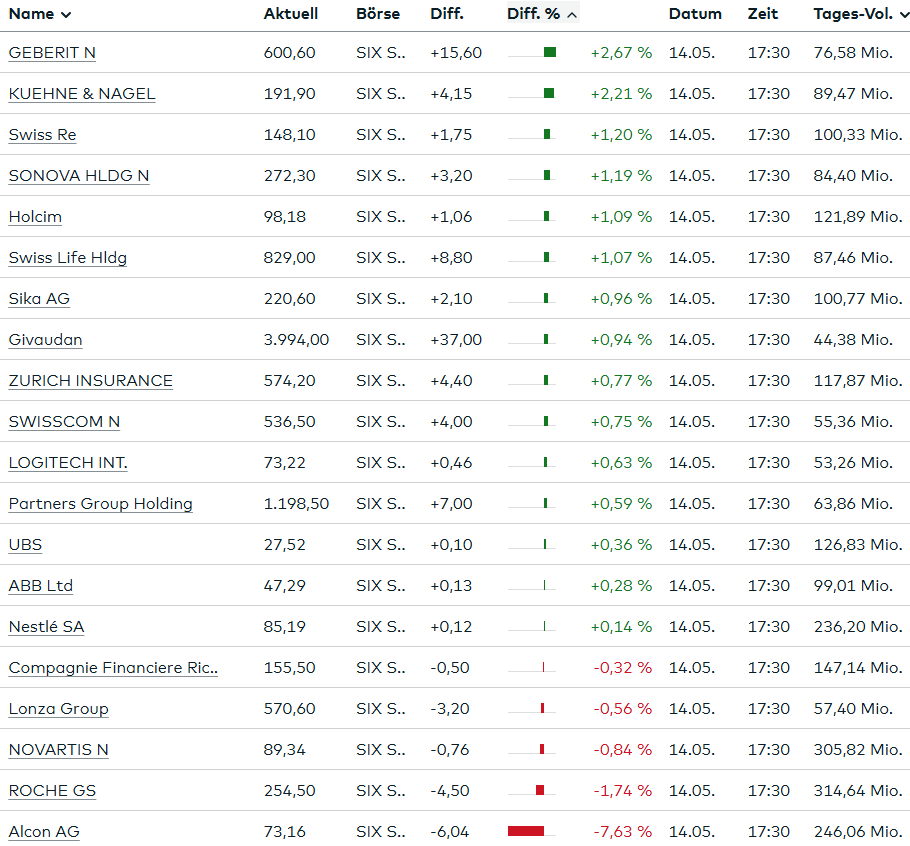This screenshot has width=910, height=846.
Task: Select ABB Ltd change +0,28 %
Action: pyautogui.click(x=622, y=586)
